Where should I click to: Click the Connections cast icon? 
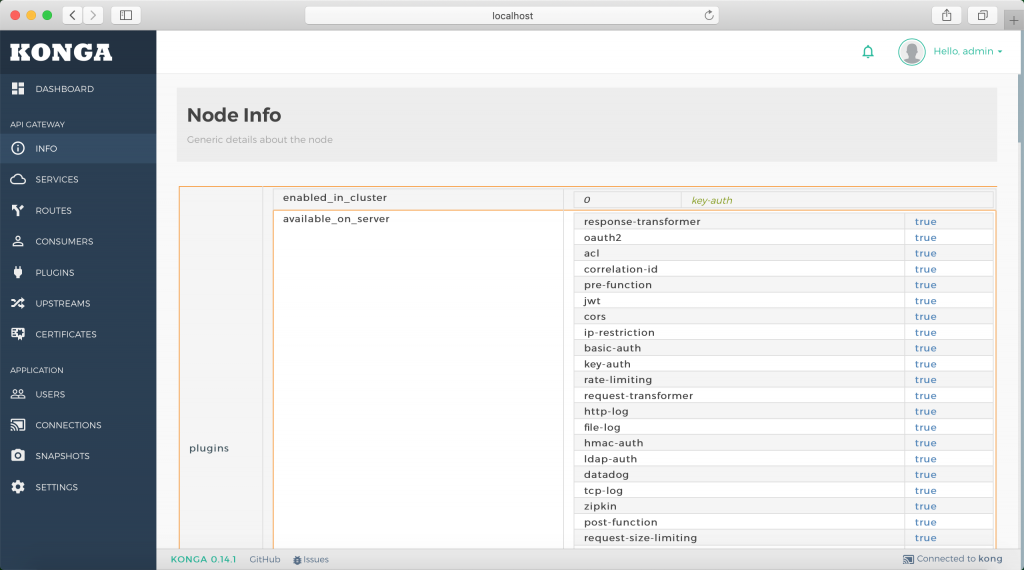(x=18, y=425)
